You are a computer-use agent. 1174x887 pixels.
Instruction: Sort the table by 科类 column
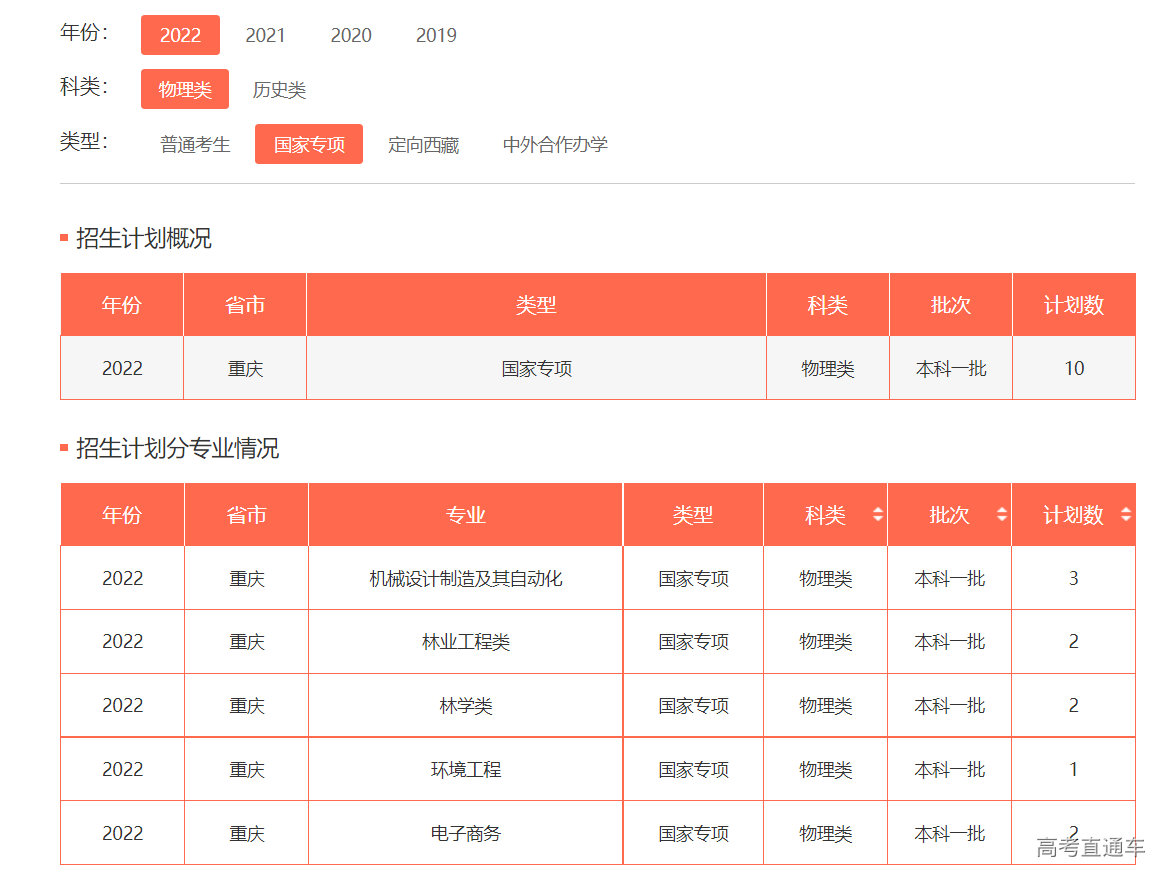click(826, 514)
